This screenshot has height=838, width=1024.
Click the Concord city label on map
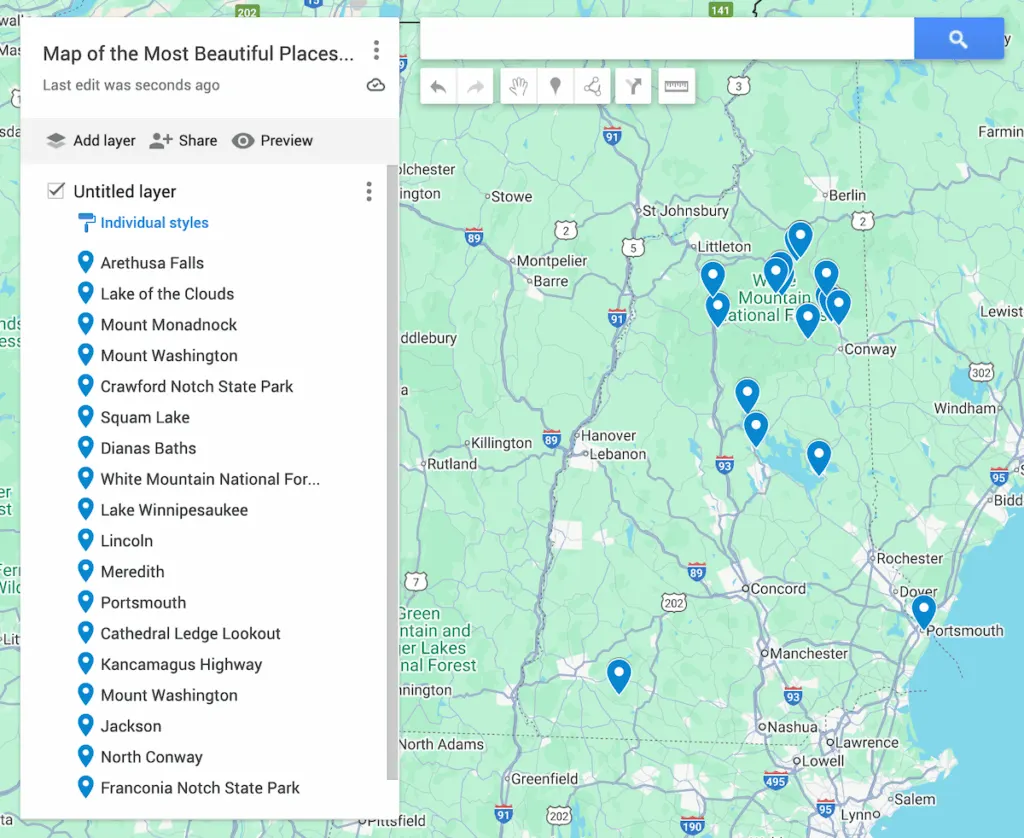[778, 588]
